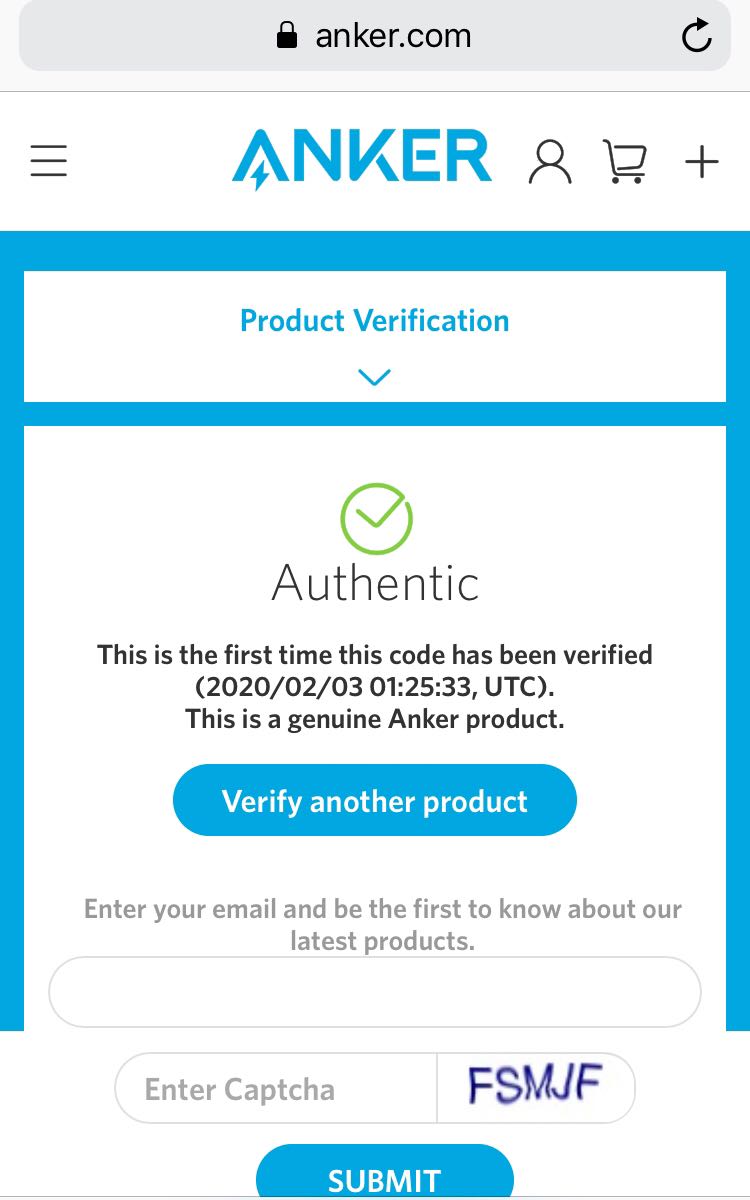
Task: Select the Product Verification heading
Action: click(x=374, y=321)
